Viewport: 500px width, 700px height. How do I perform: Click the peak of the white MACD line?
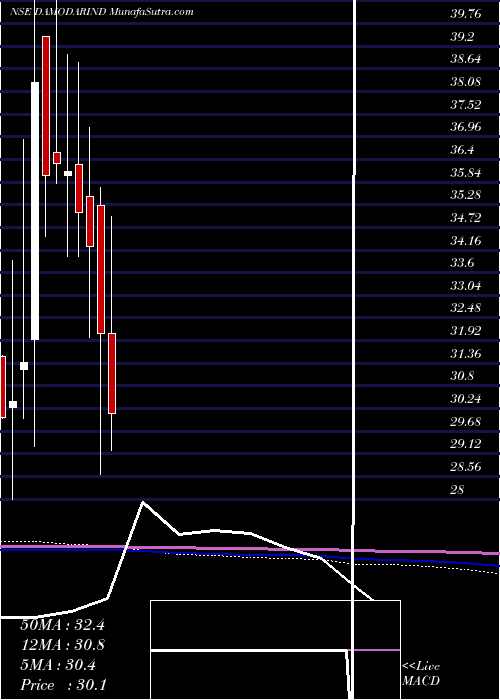[x=143, y=502]
